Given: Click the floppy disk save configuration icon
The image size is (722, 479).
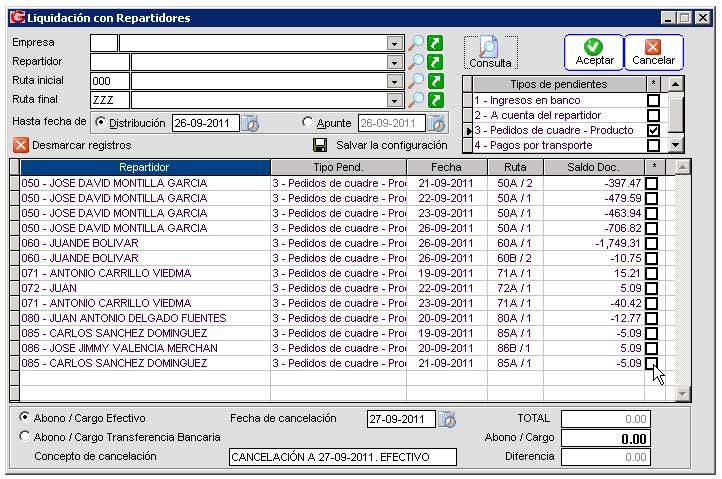Looking at the screenshot, I should pos(320,145).
